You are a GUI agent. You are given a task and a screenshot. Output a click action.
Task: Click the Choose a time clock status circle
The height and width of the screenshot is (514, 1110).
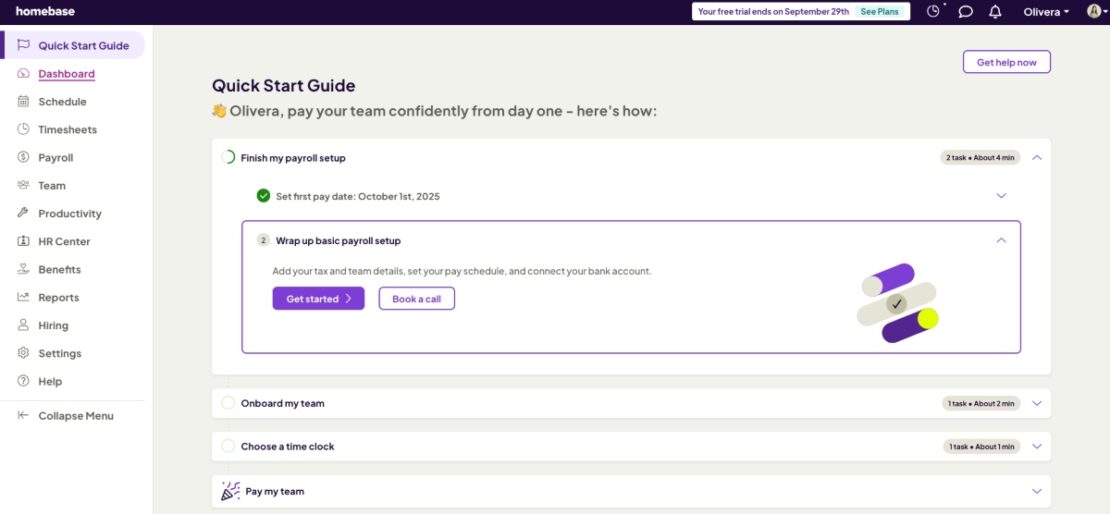point(228,447)
